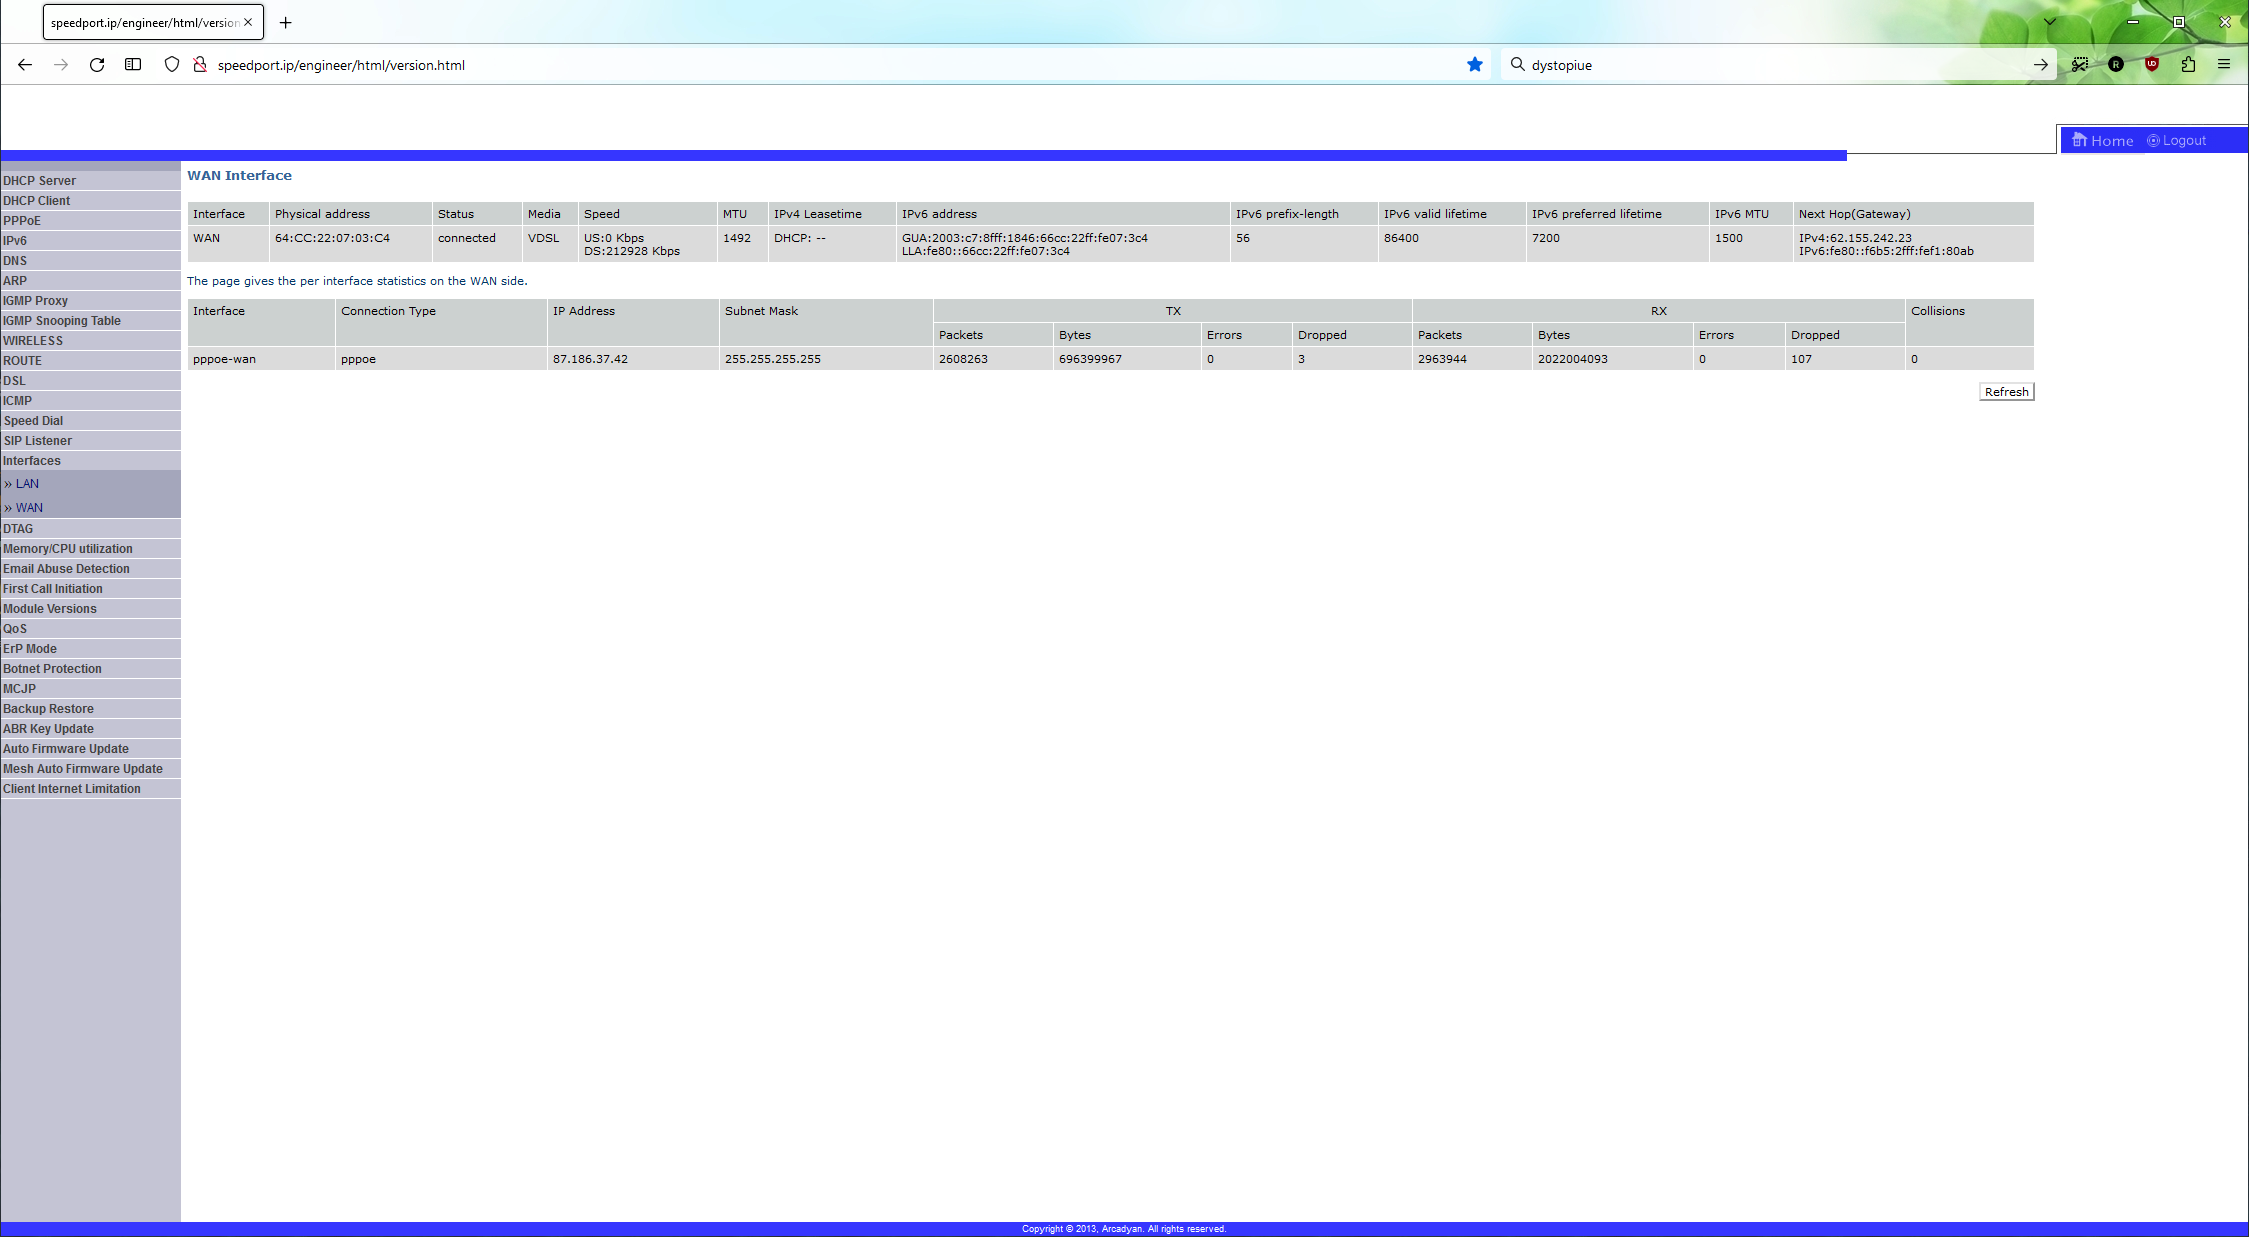Open the LAN interfaces submenu item
2249x1237 pixels.
coord(27,484)
